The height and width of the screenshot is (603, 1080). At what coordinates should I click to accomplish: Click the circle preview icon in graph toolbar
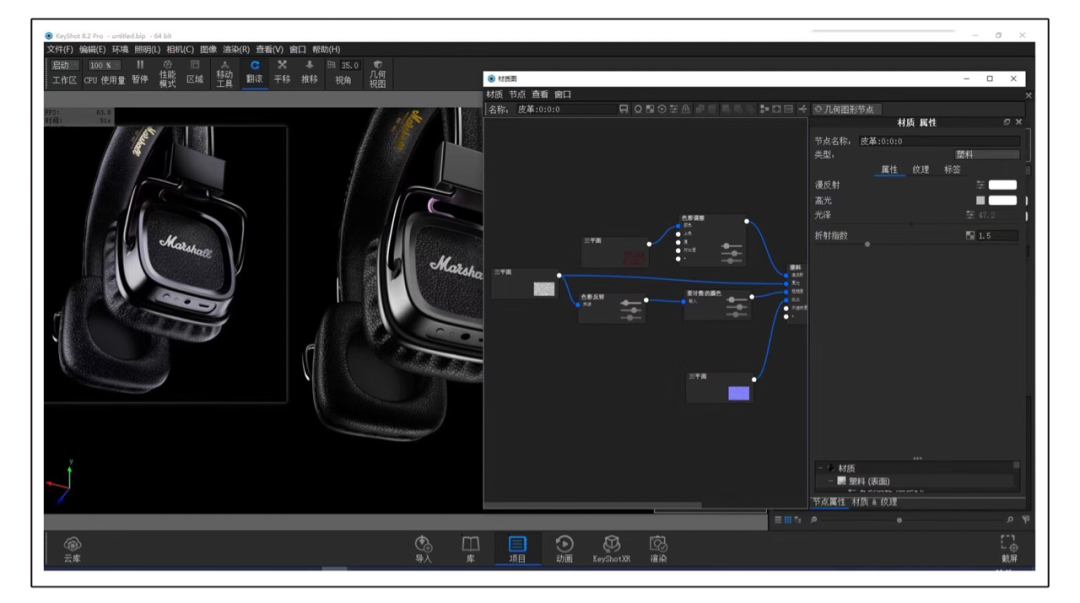638,109
